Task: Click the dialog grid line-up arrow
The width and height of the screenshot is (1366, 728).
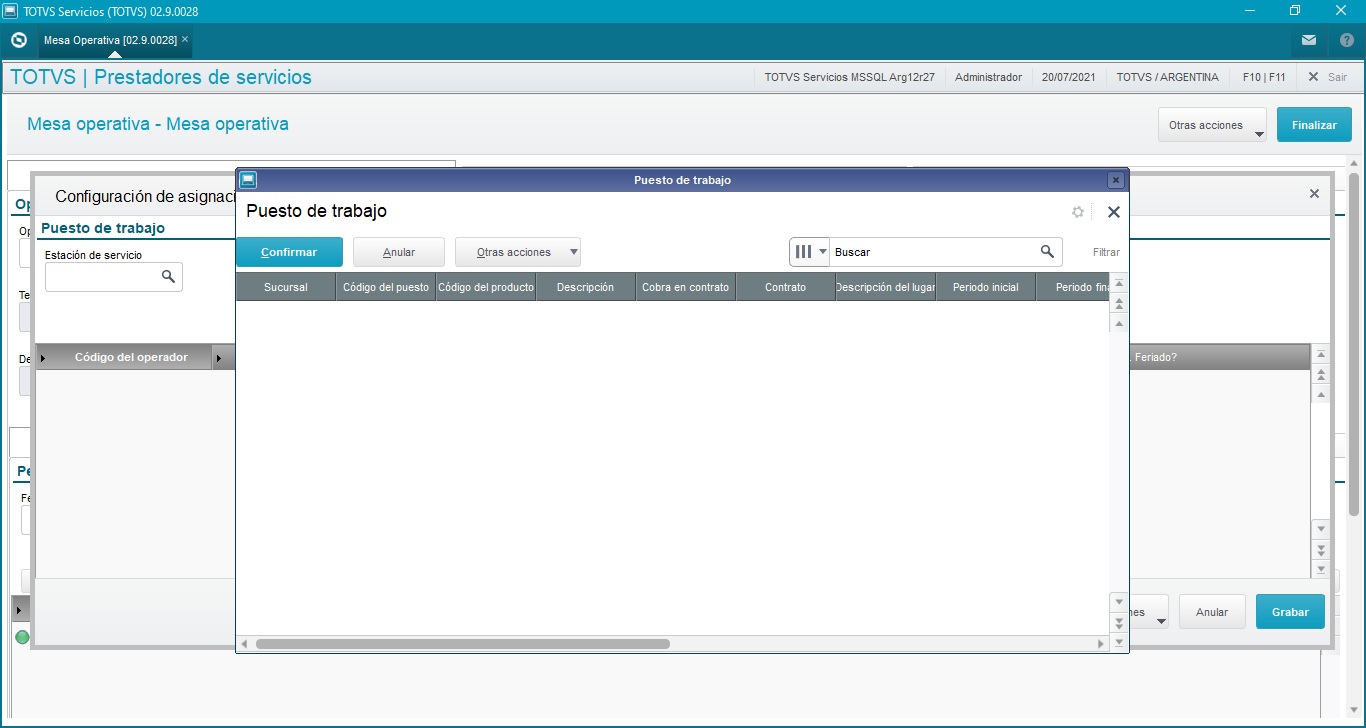Action: click(1119, 323)
